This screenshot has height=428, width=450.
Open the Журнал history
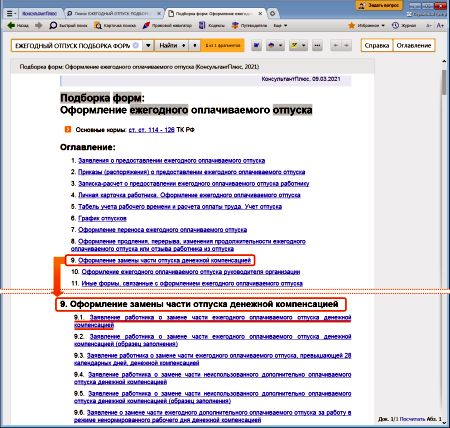point(404,25)
